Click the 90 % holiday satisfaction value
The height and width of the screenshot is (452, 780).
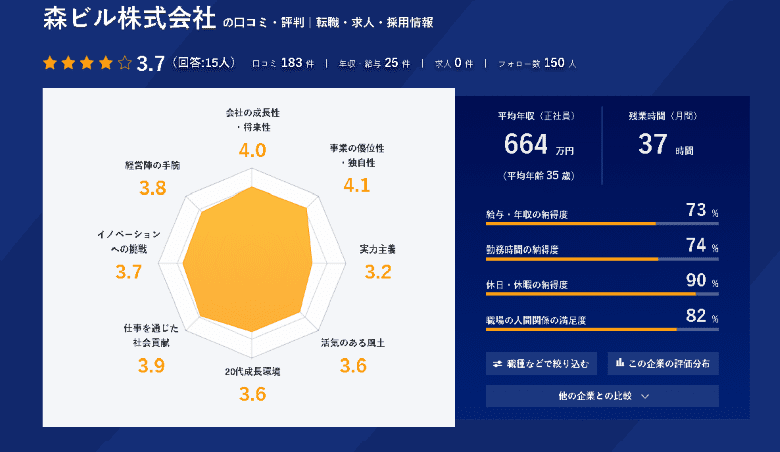point(702,280)
